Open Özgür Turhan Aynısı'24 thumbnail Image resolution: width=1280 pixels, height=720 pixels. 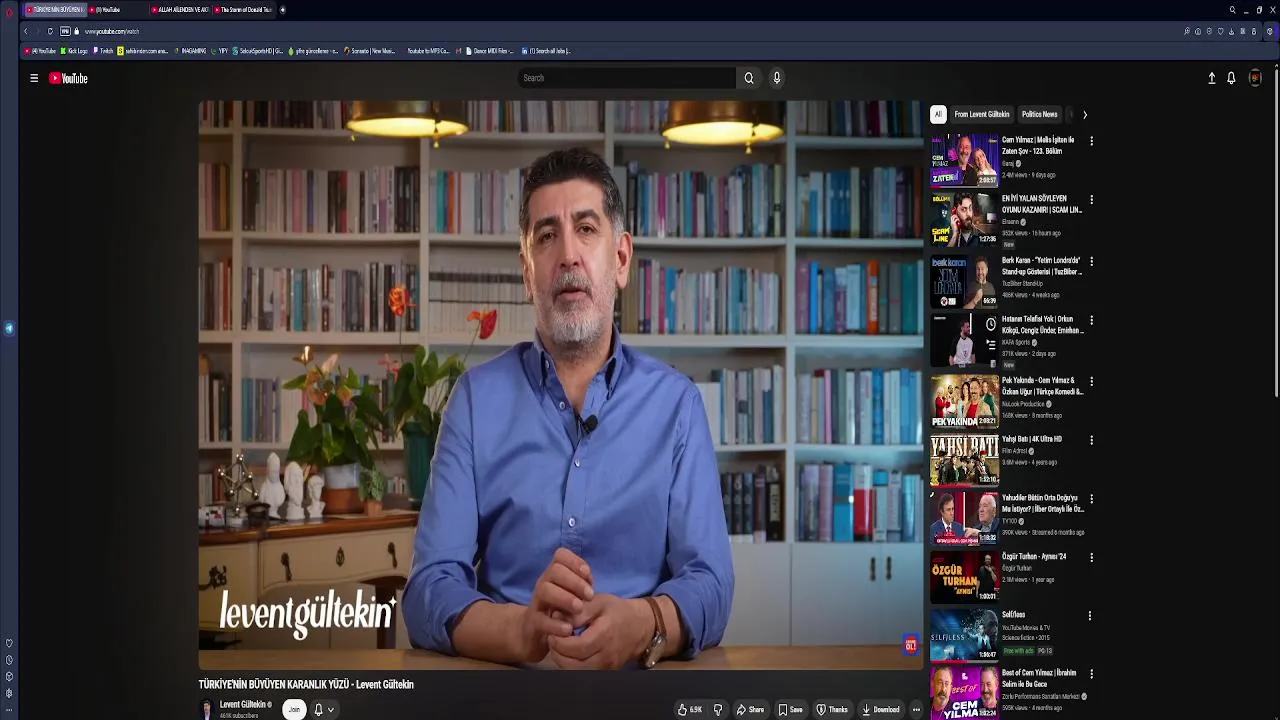click(964, 577)
